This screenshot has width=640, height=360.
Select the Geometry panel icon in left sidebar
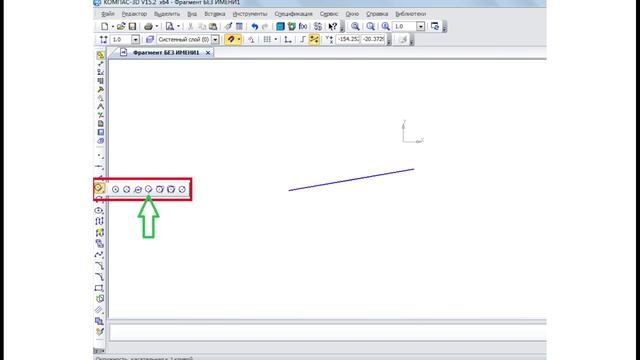pos(100,55)
